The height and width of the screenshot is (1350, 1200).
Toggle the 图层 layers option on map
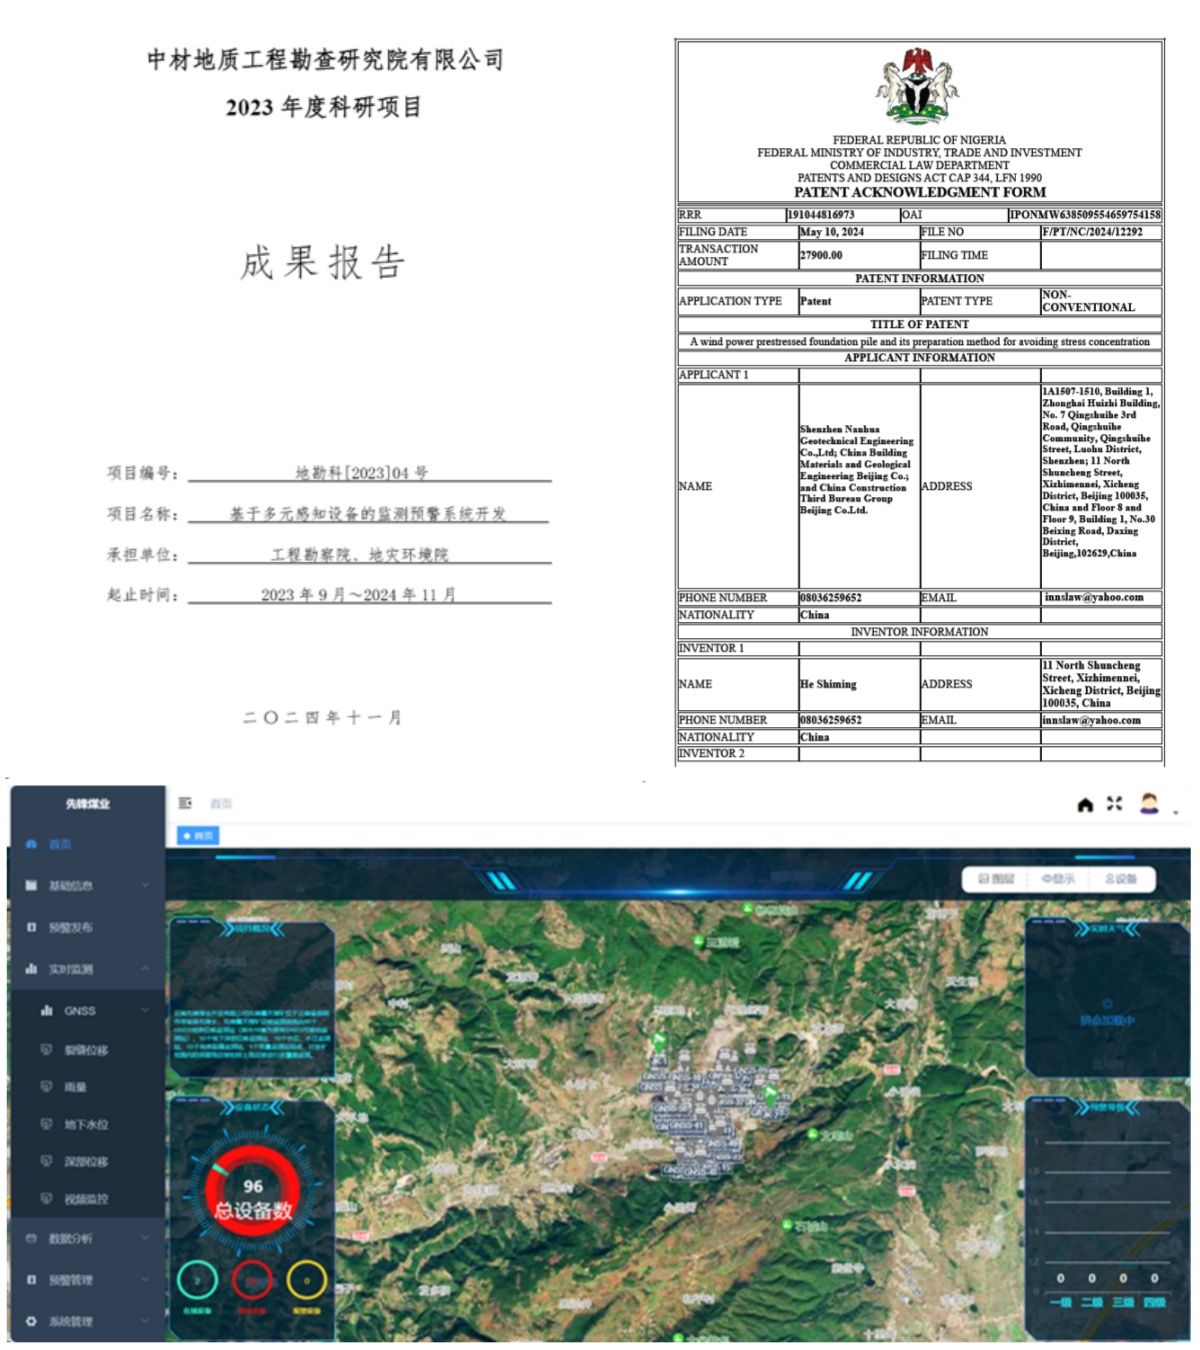point(996,879)
